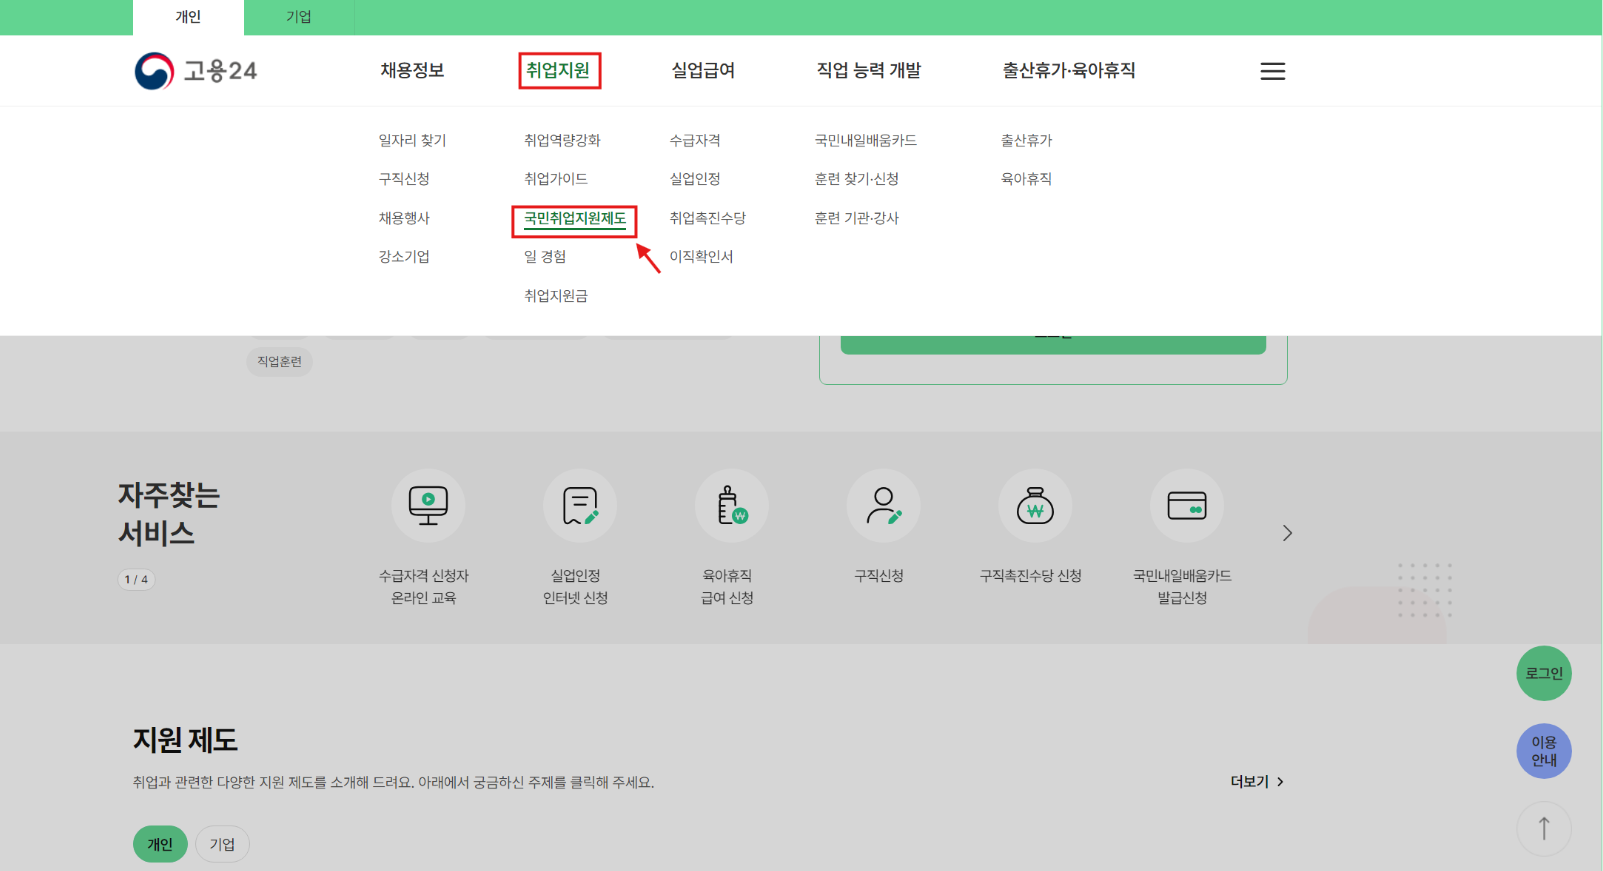
Task: Select the 육아휴직 급여 신청 icon
Action: pos(732,505)
